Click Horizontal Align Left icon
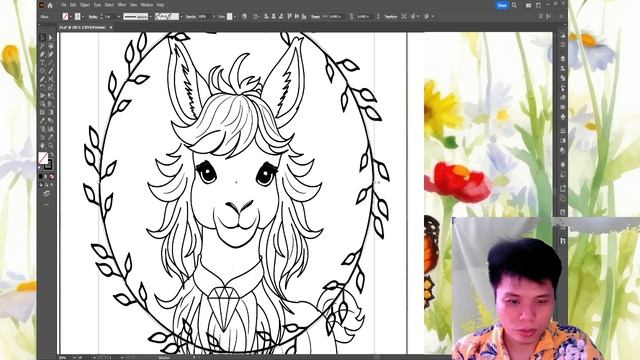The height and width of the screenshot is (360, 640). tap(267, 16)
